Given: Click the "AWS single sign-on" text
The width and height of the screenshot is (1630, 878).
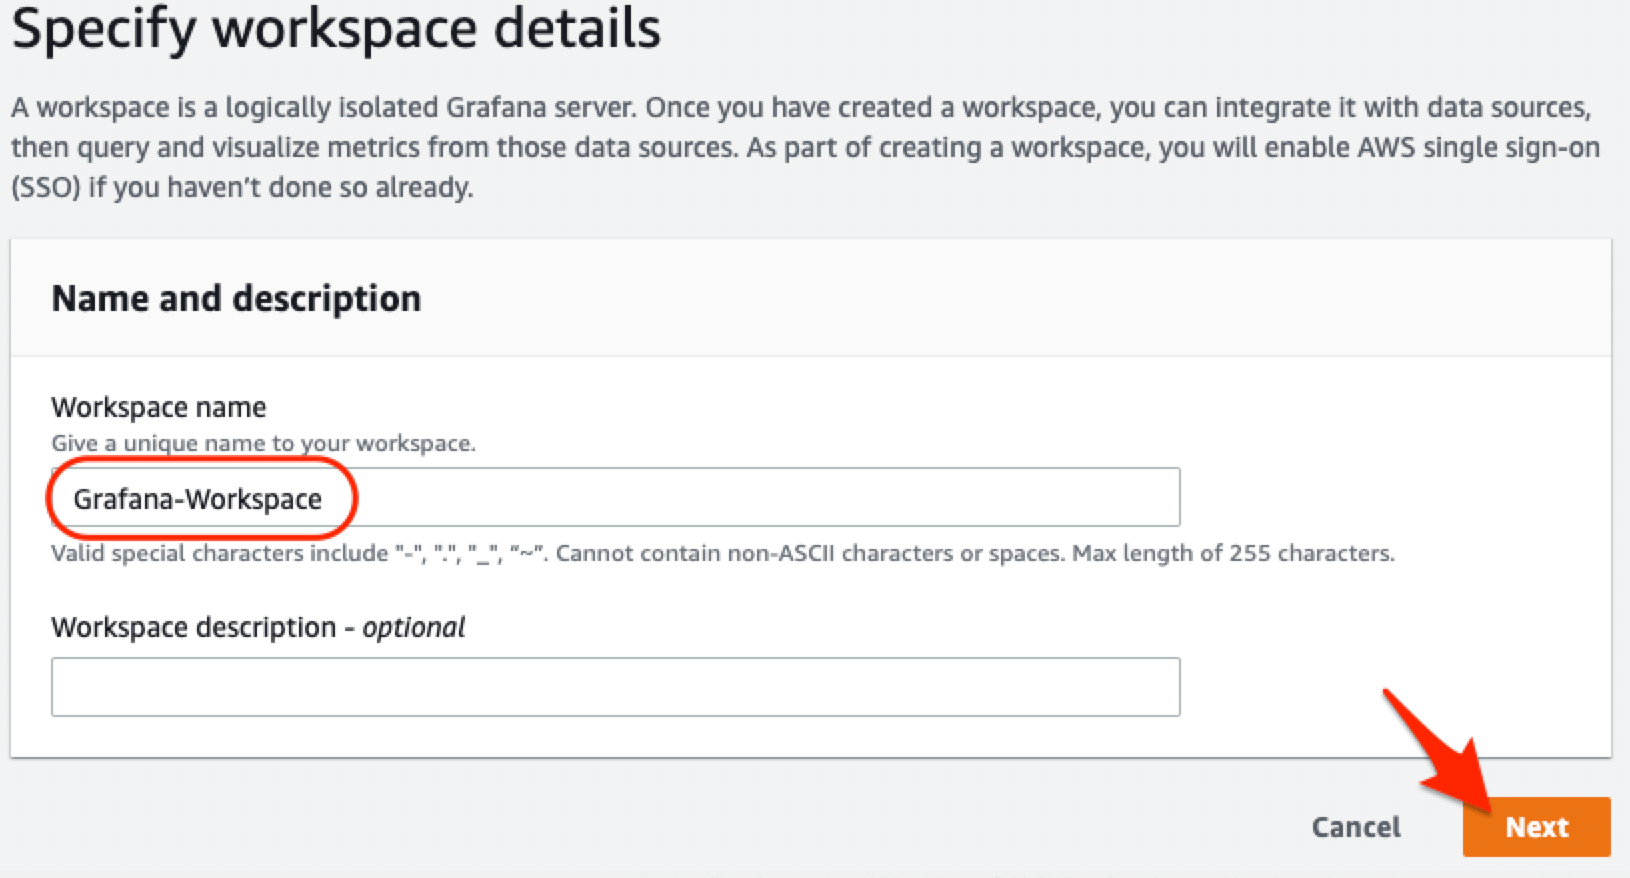Looking at the screenshot, I should [1478, 147].
